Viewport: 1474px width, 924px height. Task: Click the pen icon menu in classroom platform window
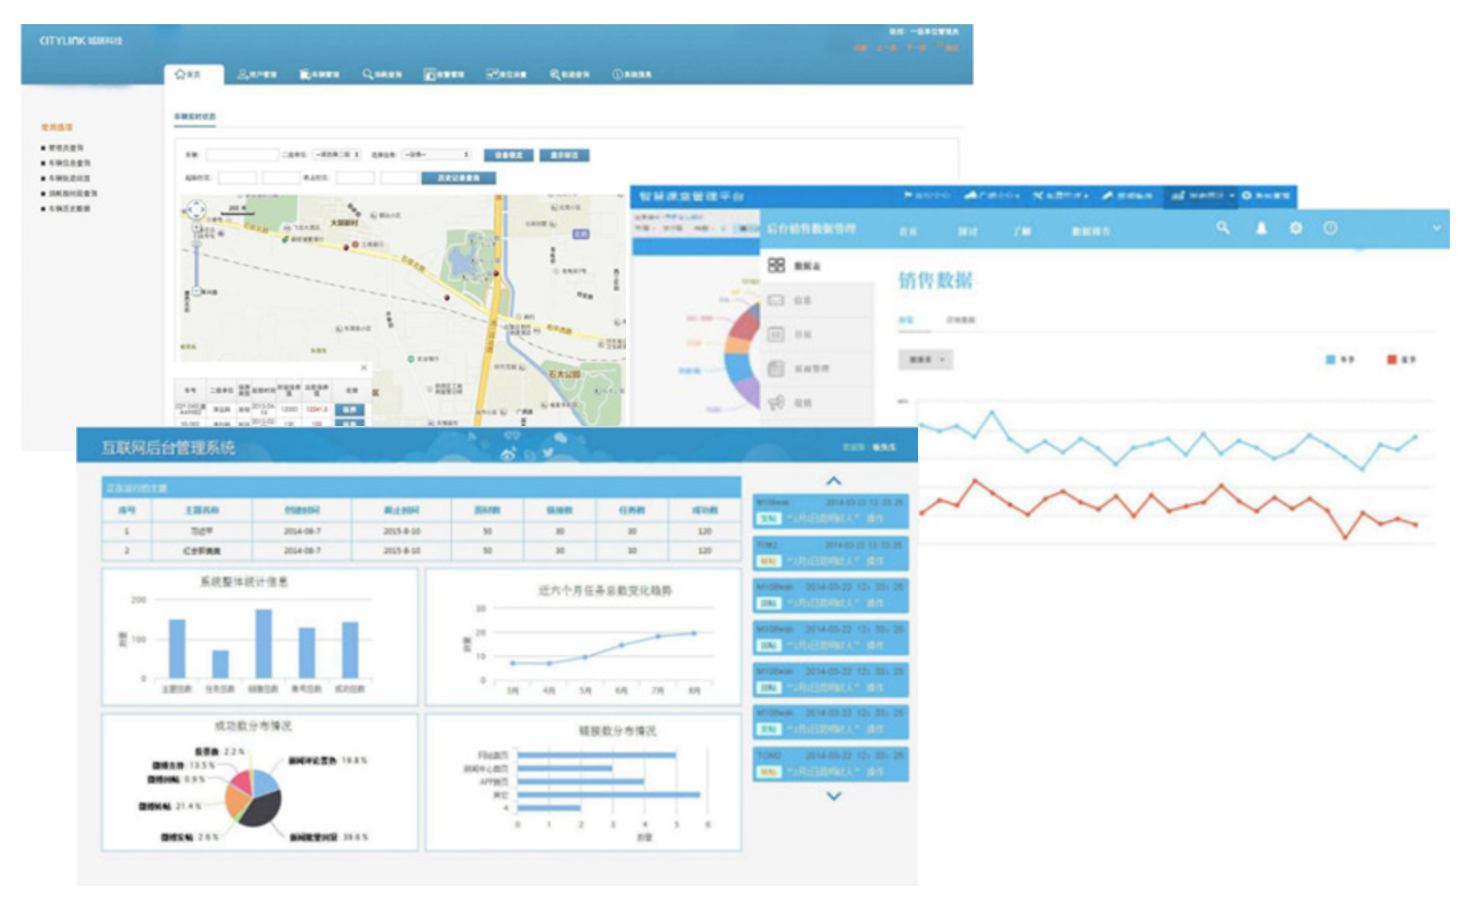tap(1128, 195)
